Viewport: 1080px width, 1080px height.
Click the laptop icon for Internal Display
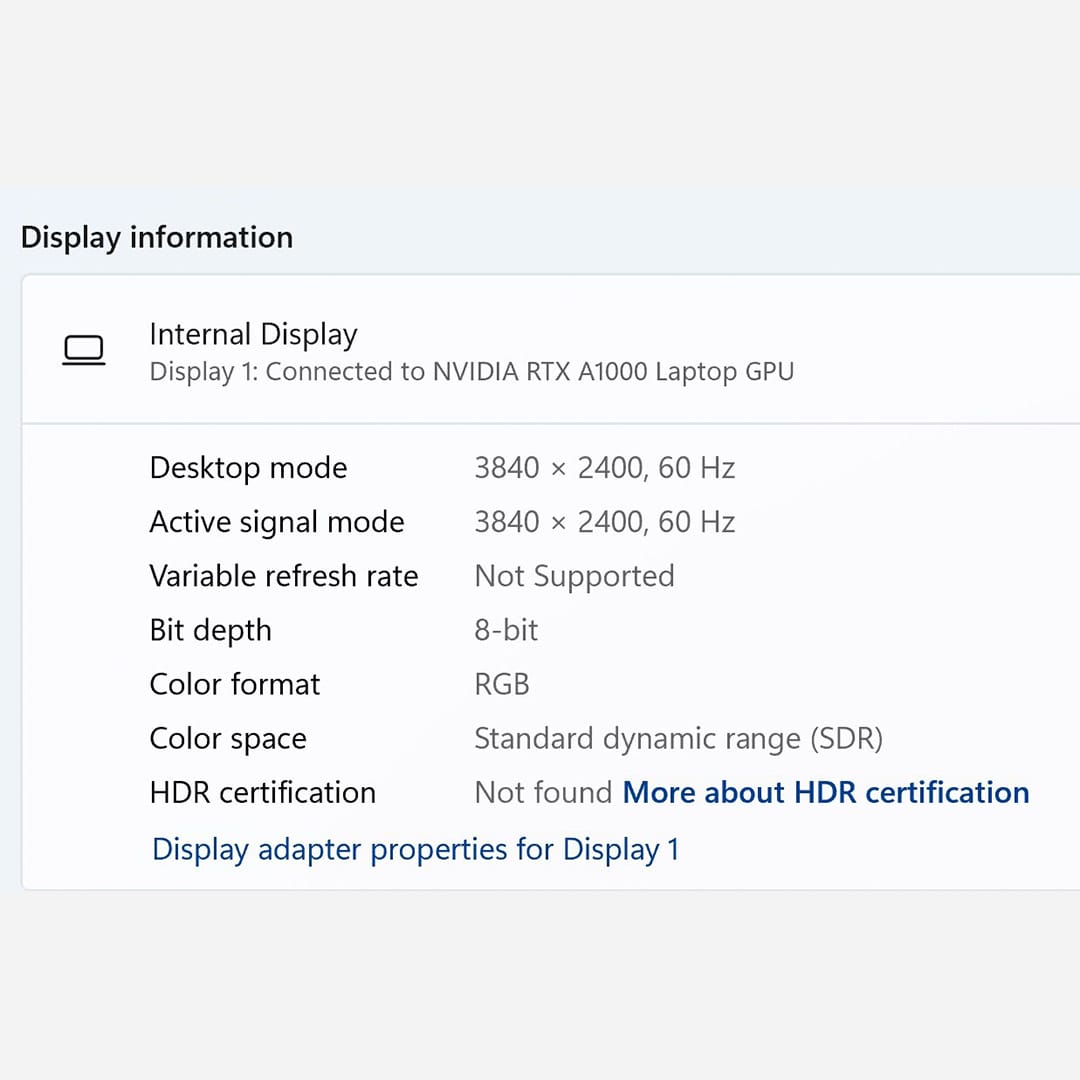click(83, 350)
